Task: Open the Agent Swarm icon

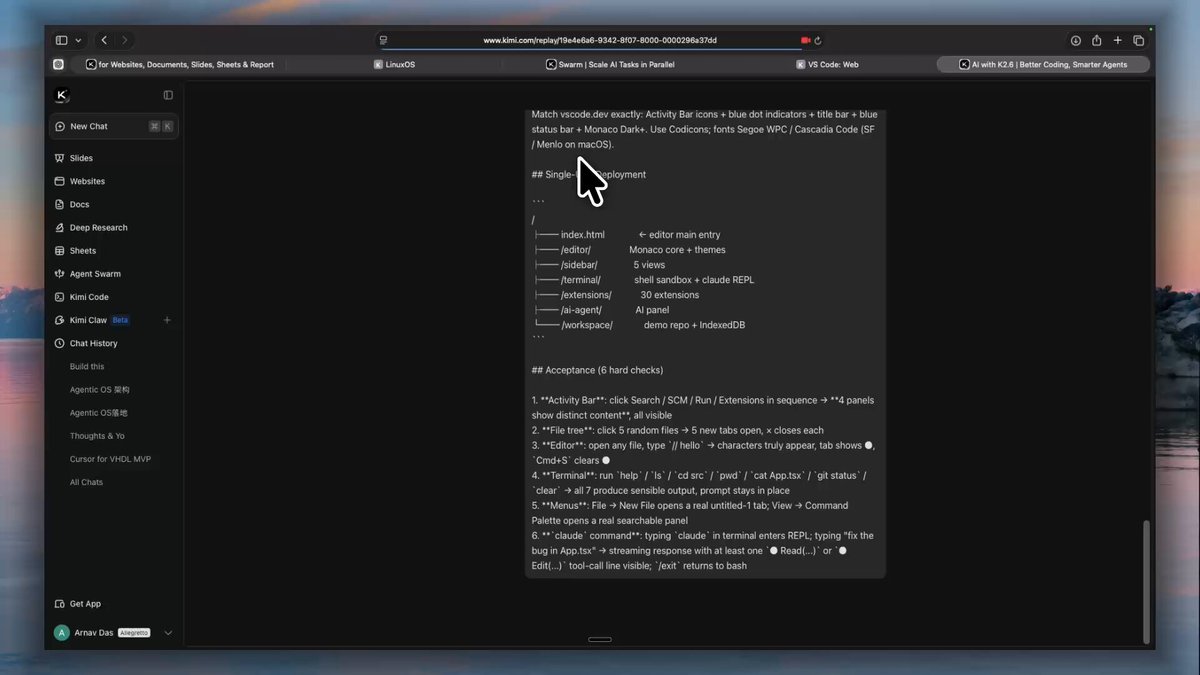Action: pyautogui.click(x=60, y=274)
